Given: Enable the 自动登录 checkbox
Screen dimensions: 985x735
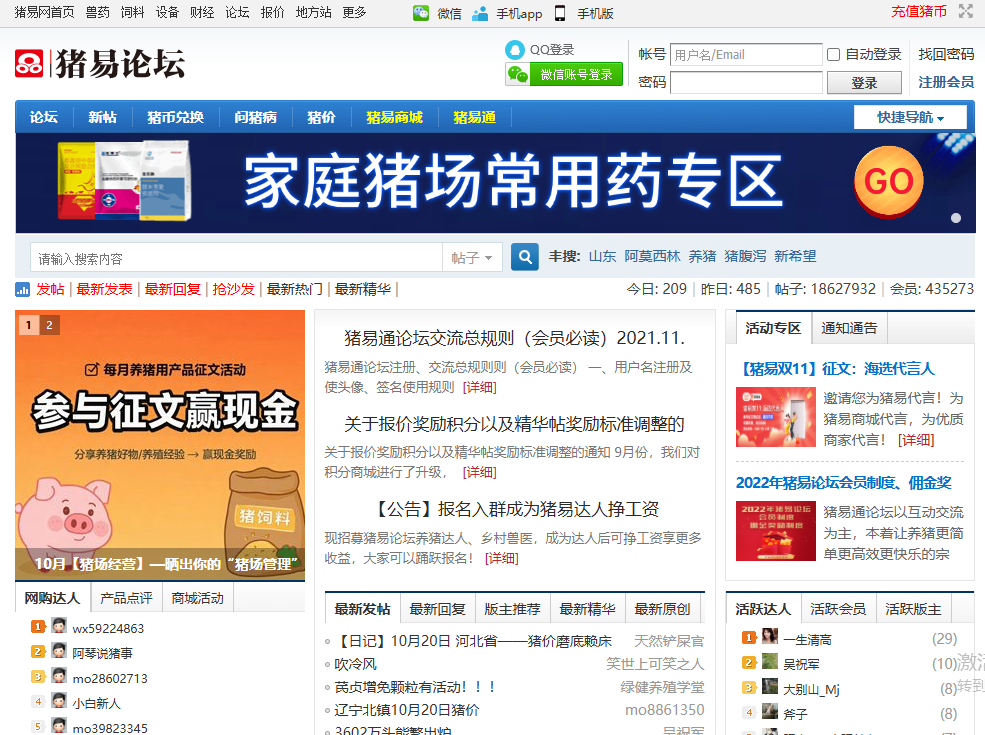Looking at the screenshot, I should (834, 55).
